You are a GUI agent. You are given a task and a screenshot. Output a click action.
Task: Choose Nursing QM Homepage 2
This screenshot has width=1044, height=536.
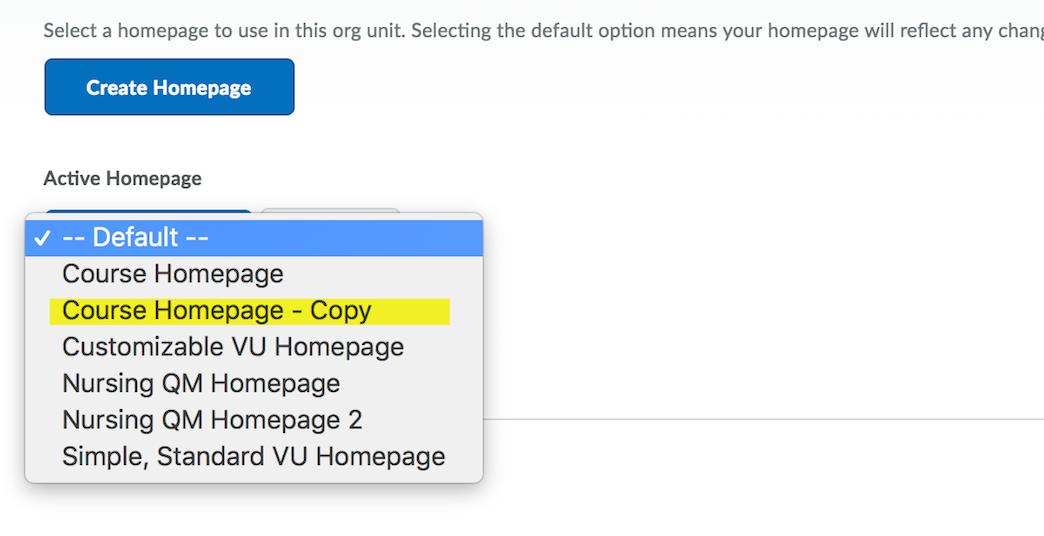pos(212,420)
